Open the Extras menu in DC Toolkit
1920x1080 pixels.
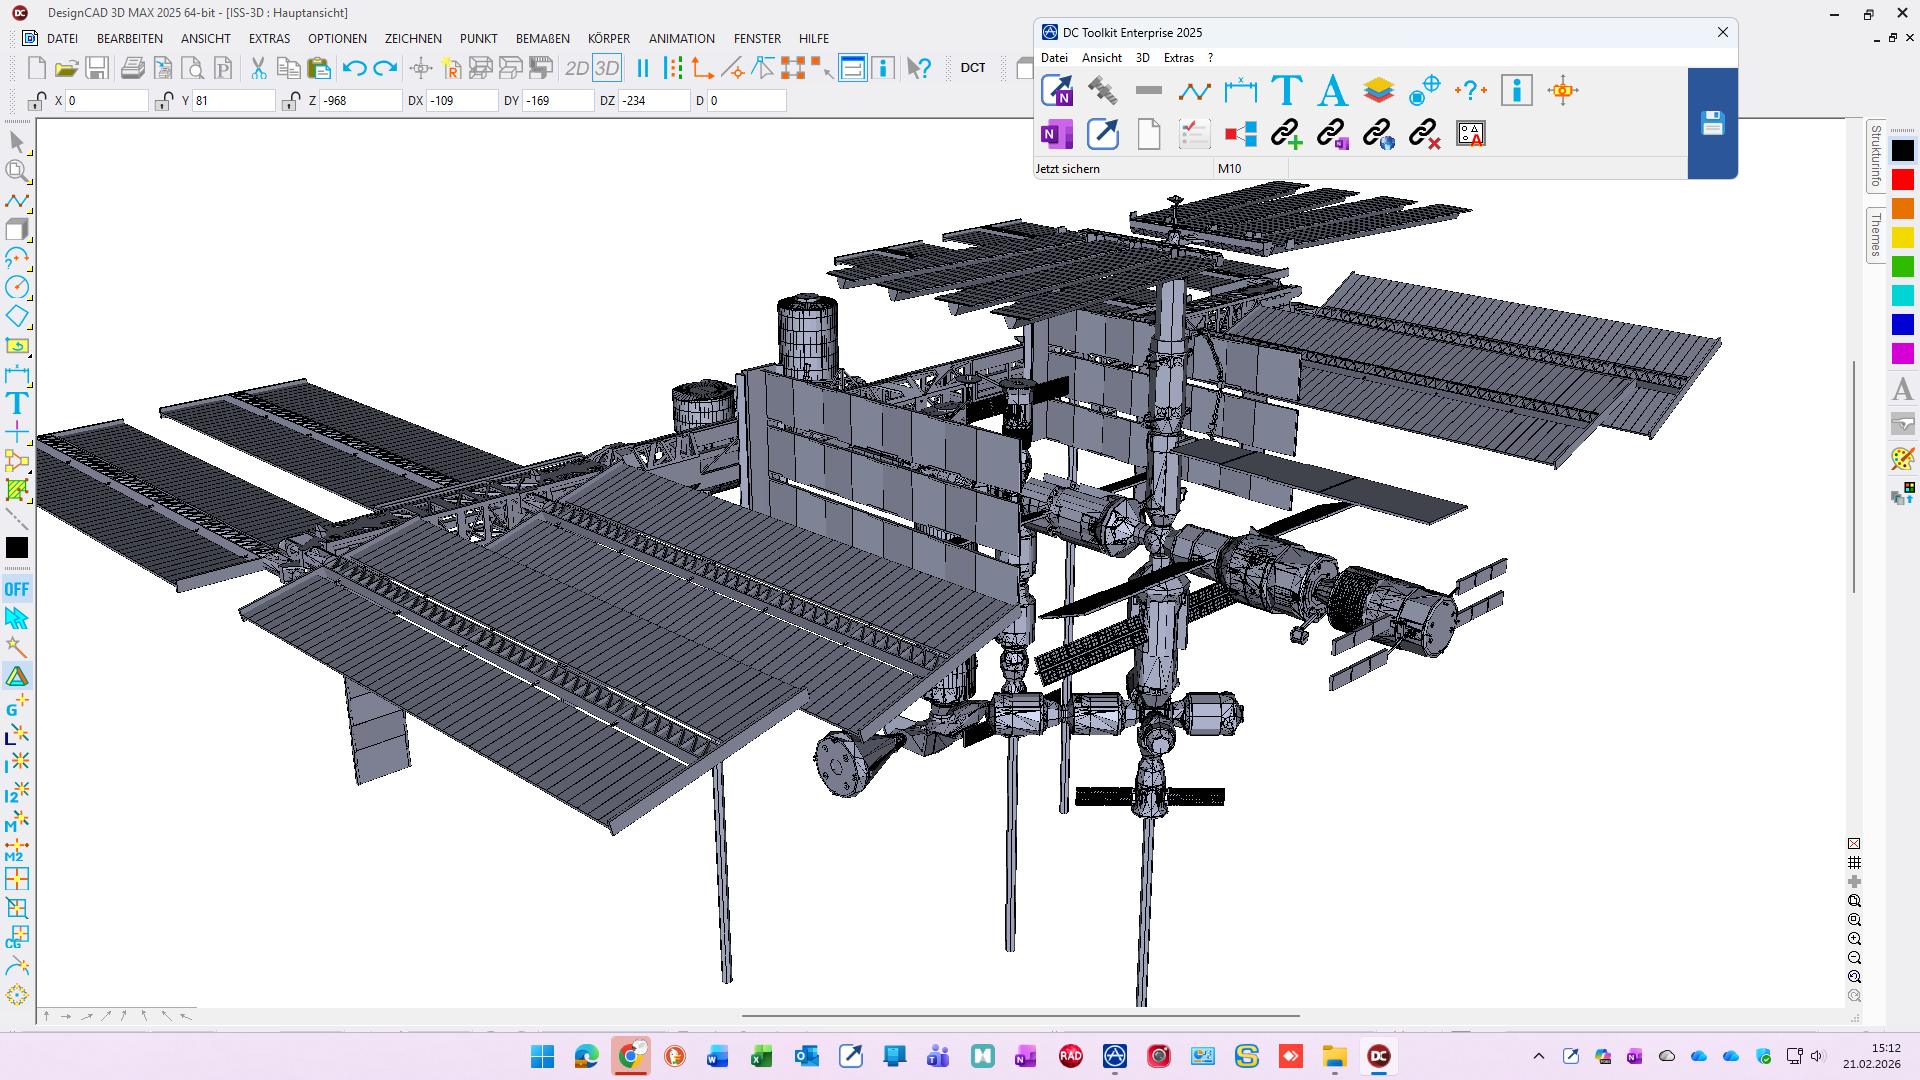click(1178, 58)
